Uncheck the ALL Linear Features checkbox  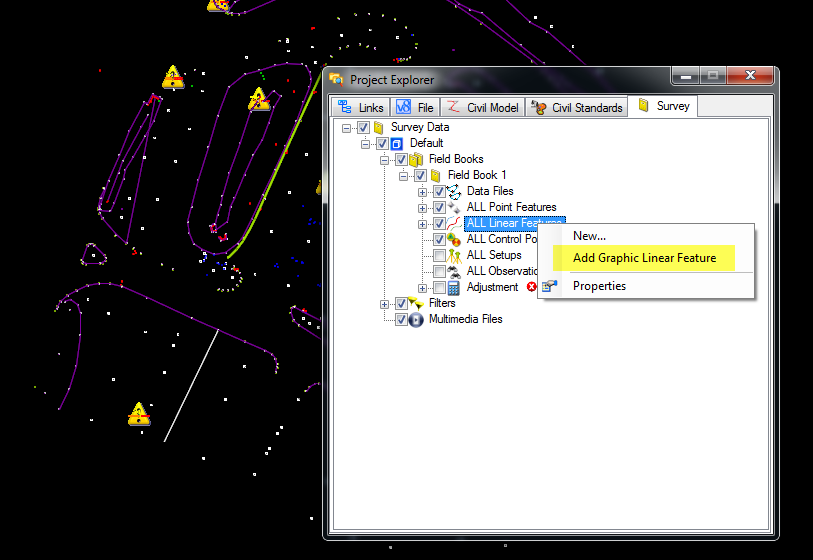coord(439,223)
